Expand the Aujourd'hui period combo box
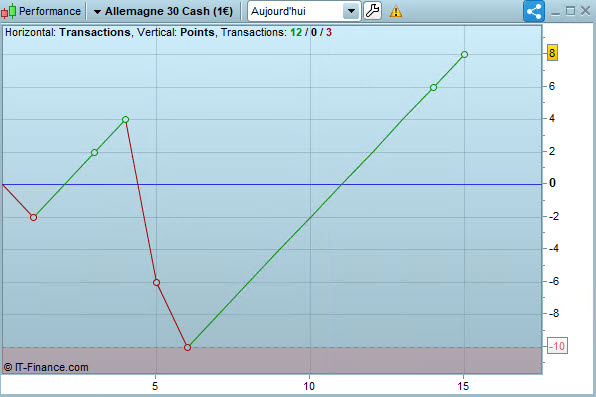596x397 pixels. [304, 11]
